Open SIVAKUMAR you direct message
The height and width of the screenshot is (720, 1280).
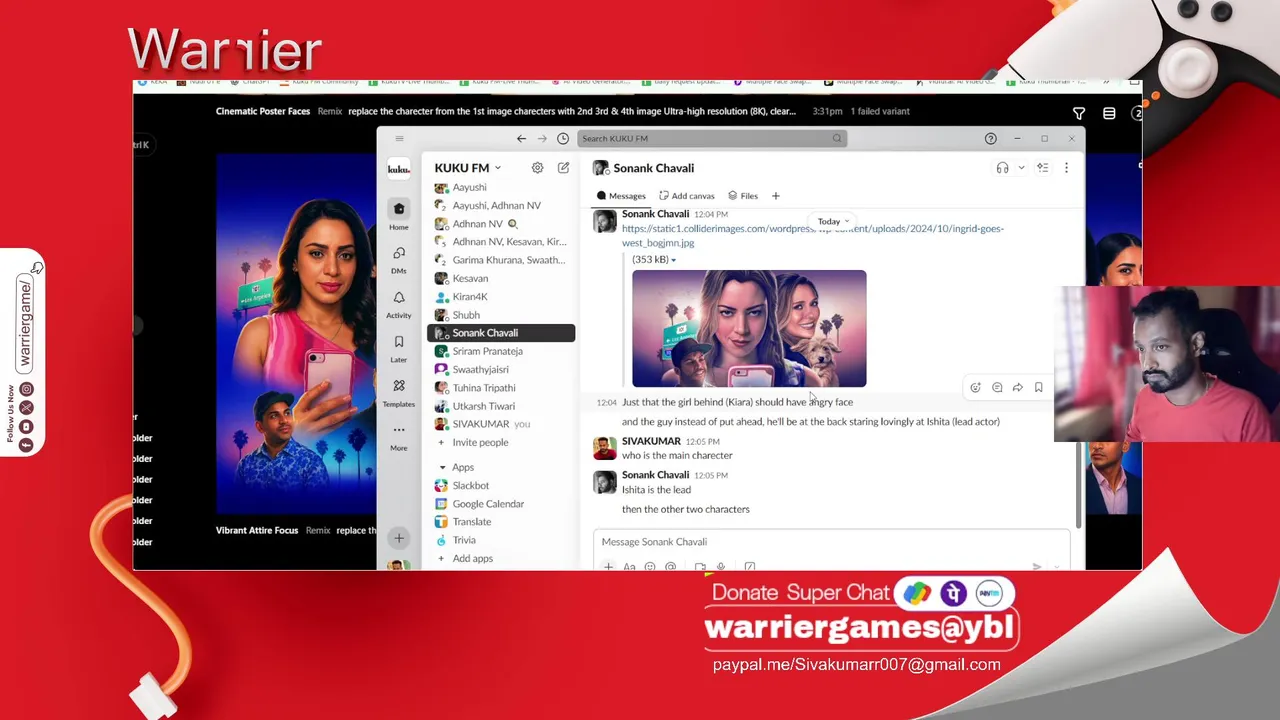[x=500, y=424]
